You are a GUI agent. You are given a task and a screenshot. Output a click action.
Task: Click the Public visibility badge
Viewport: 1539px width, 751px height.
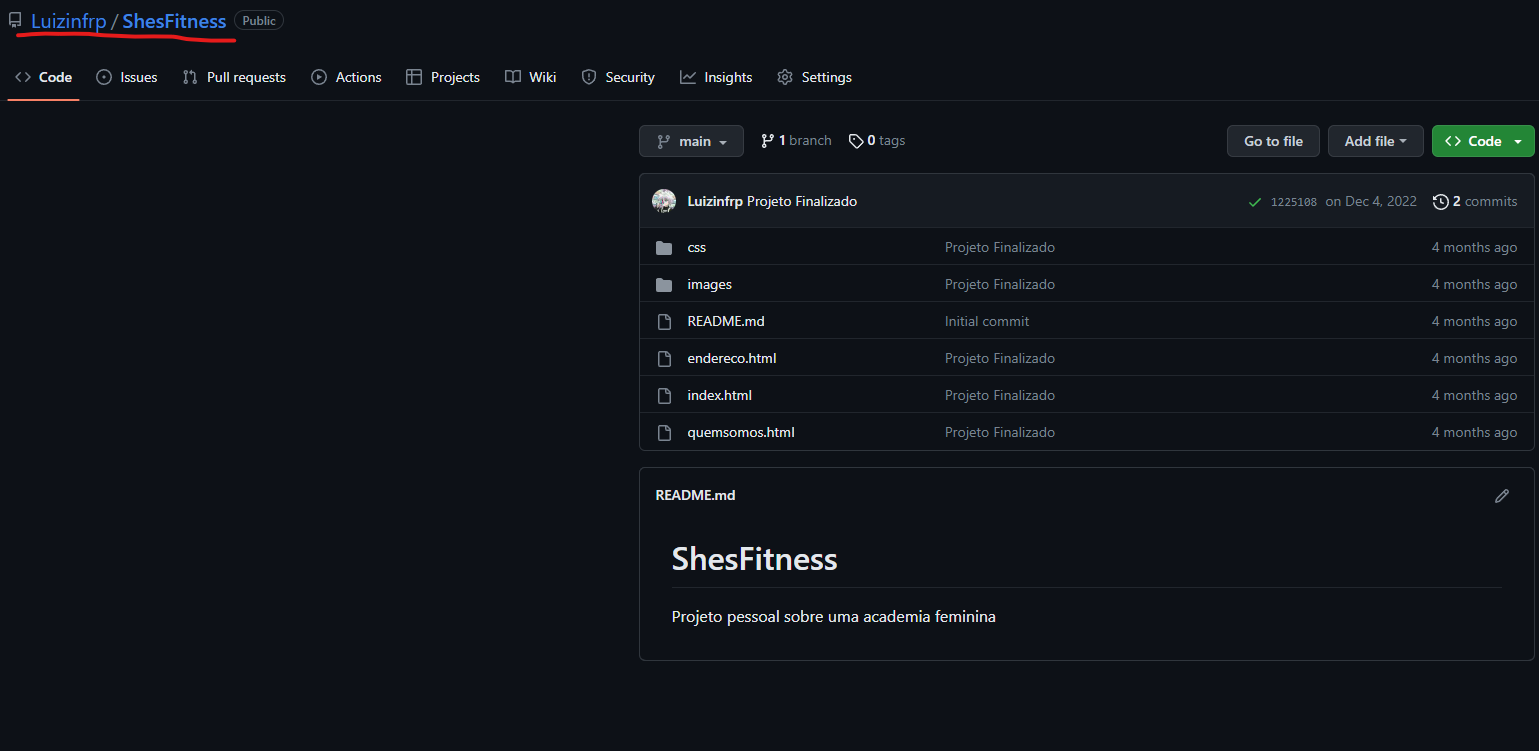pos(259,20)
